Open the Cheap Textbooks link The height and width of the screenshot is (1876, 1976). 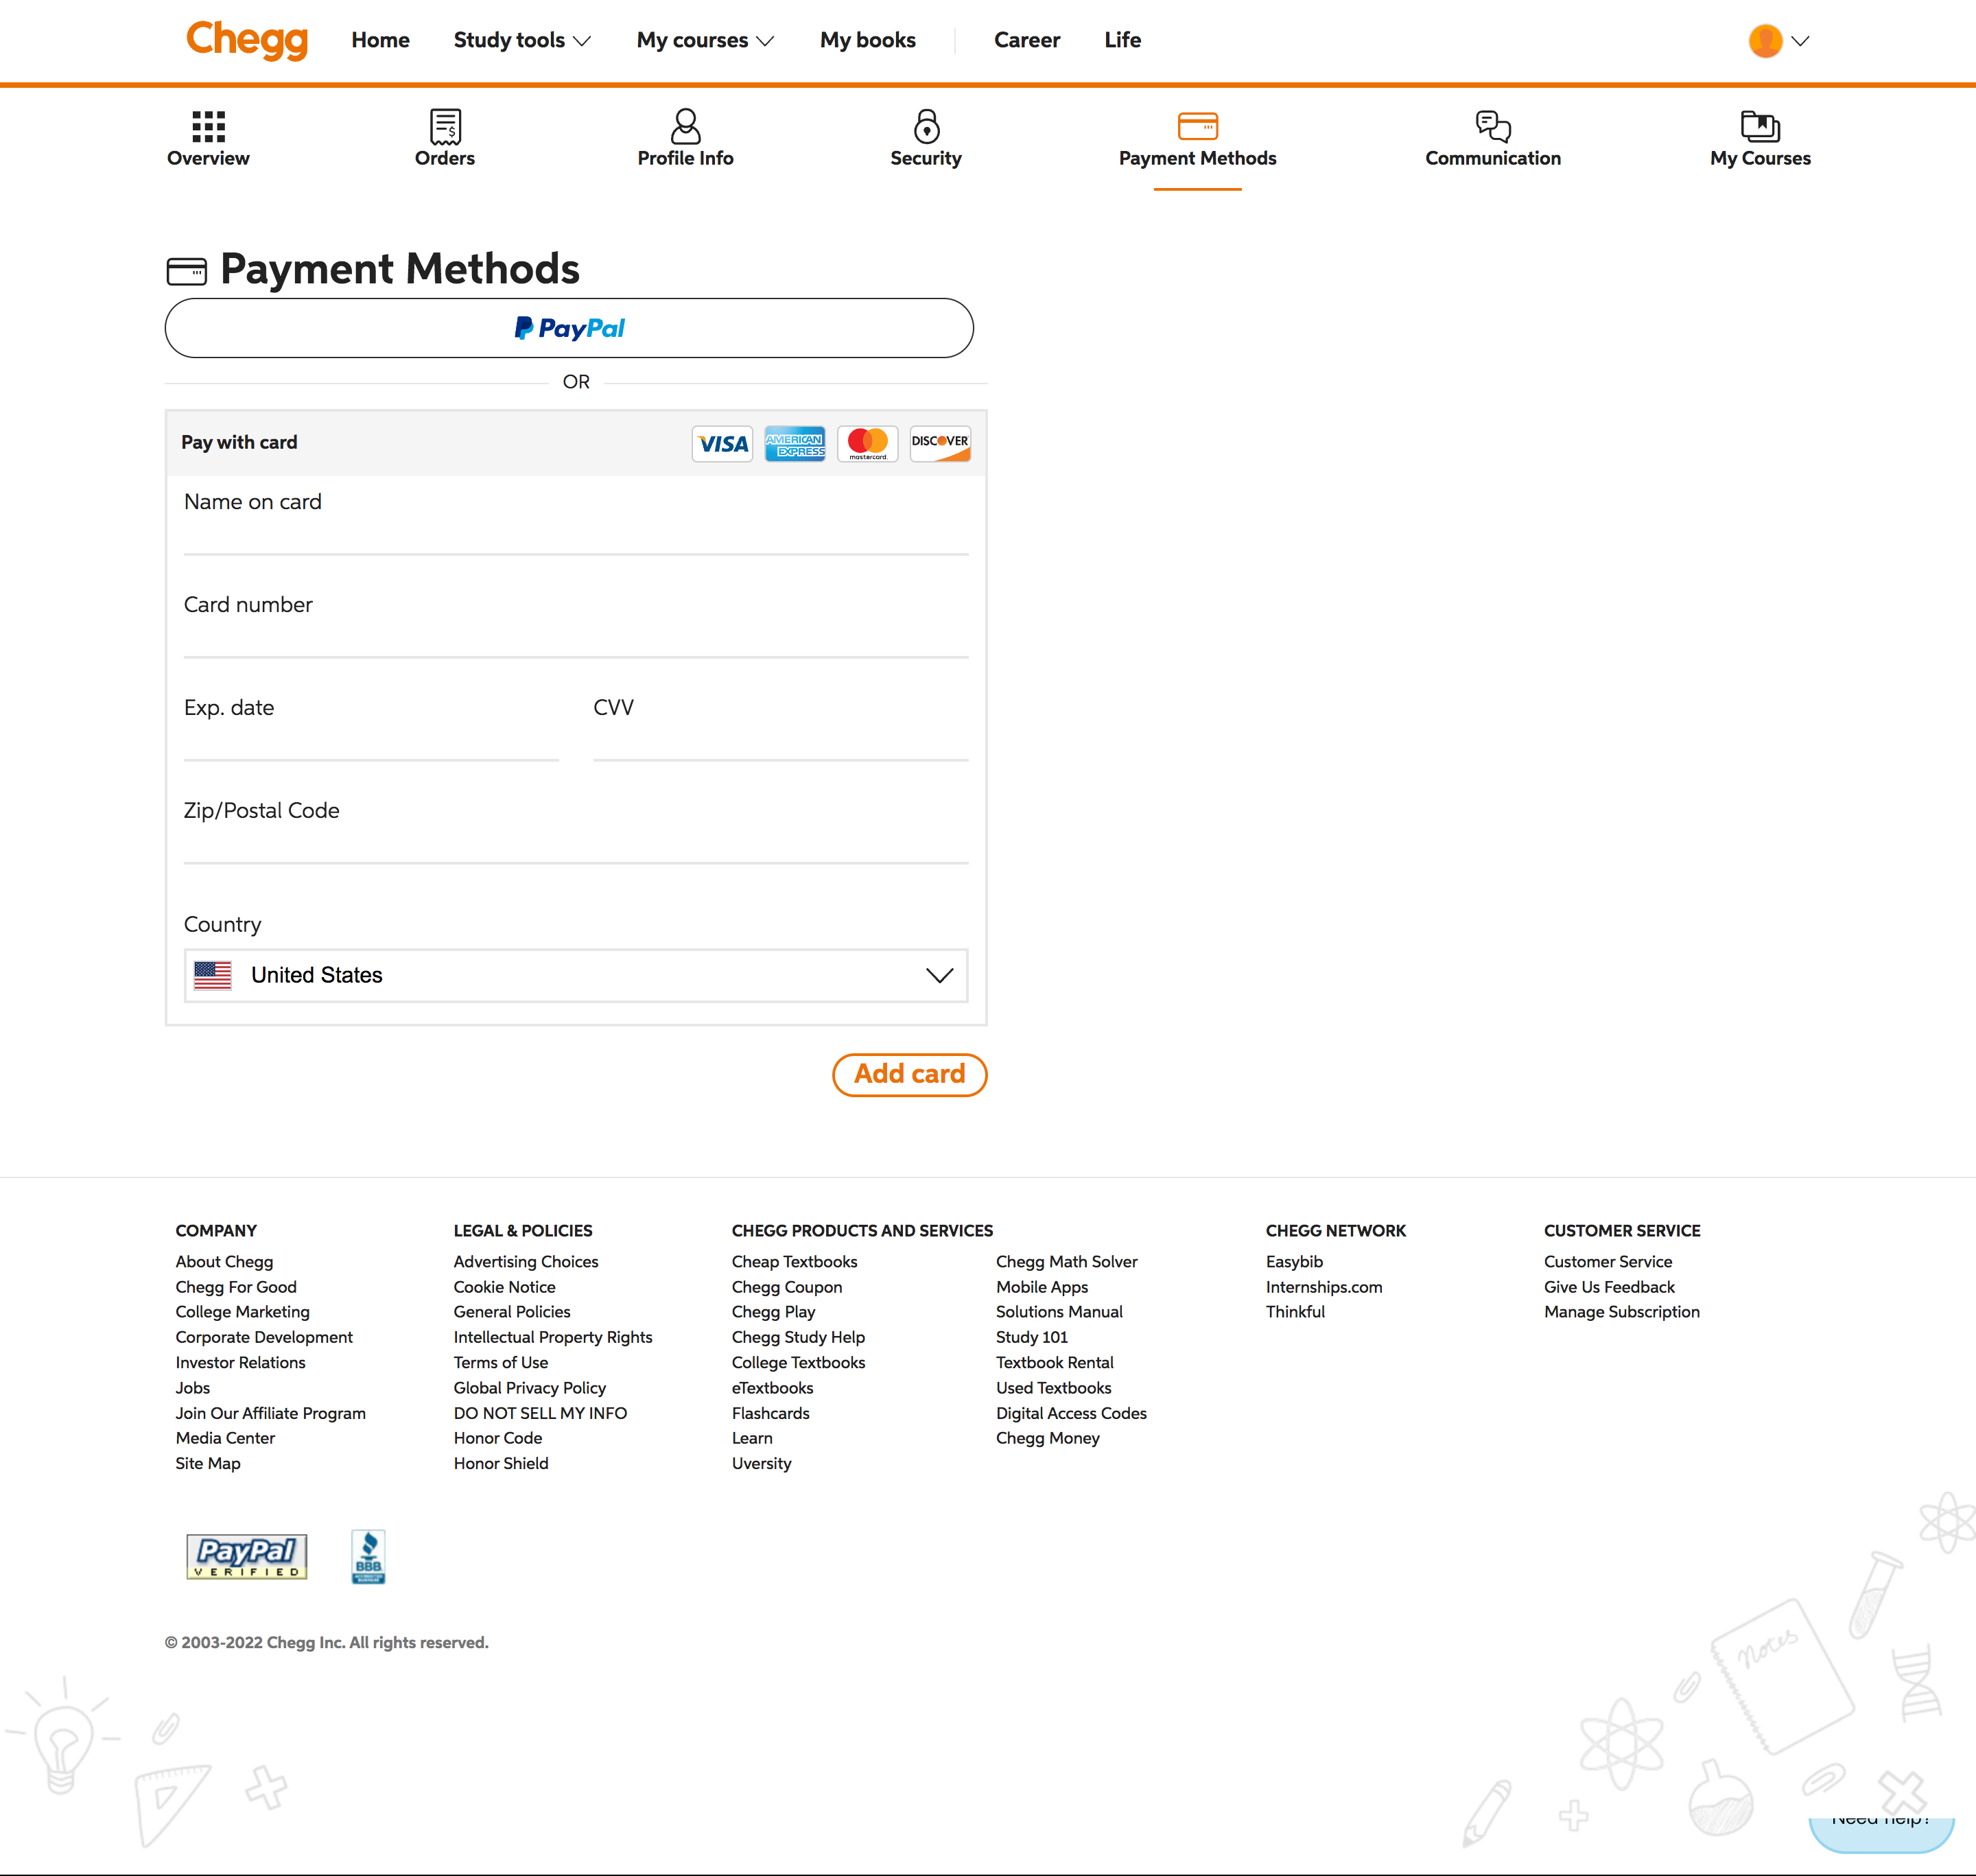[x=794, y=1262]
